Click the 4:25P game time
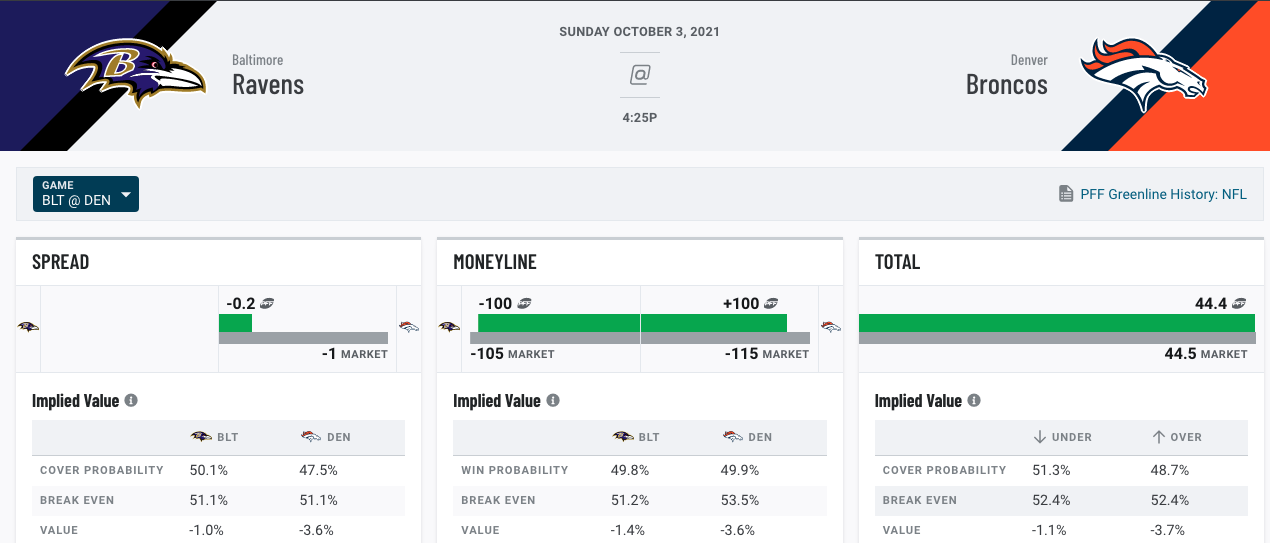The image size is (1270, 543). click(639, 118)
